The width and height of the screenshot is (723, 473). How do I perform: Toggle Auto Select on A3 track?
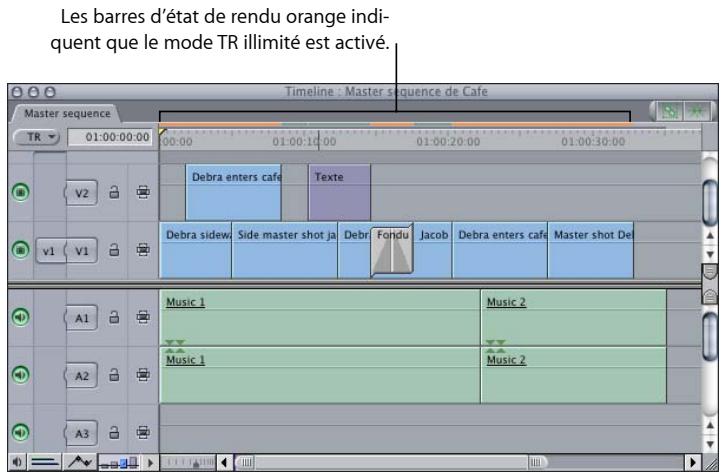(x=143, y=432)
